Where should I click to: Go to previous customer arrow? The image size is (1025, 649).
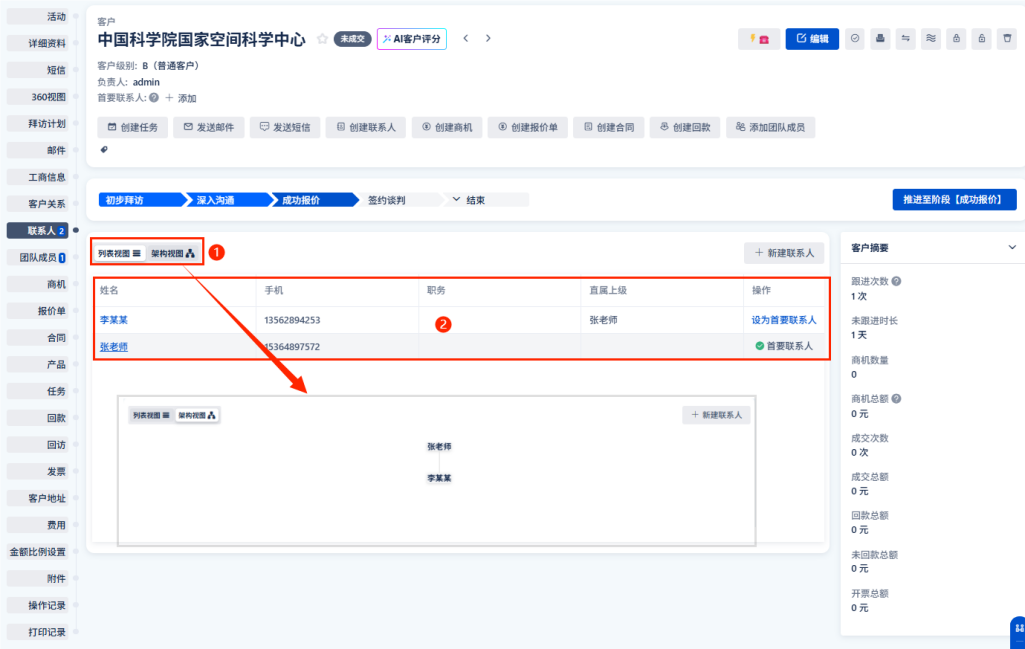pos(465,39)
